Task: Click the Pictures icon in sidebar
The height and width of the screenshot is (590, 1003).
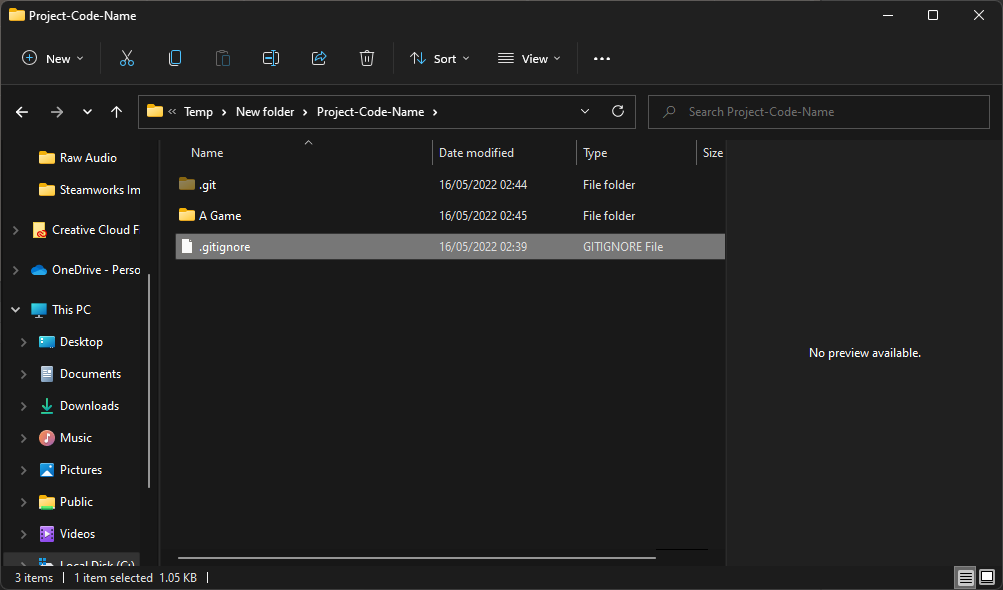Action: (x=47, y=470)
